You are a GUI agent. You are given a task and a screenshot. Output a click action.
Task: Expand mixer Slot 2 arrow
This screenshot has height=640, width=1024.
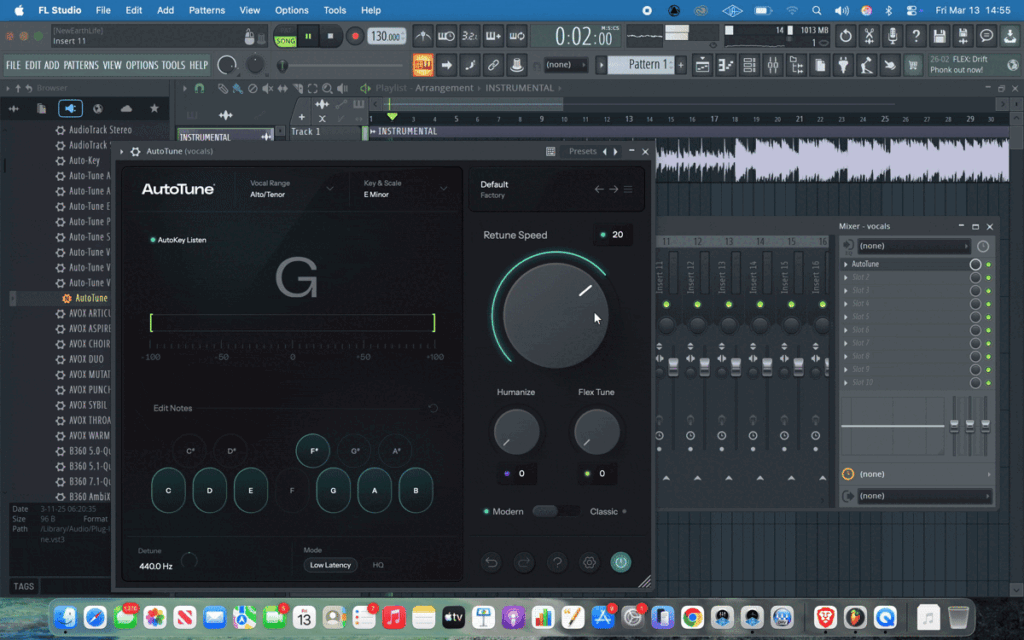coord(846,278)
